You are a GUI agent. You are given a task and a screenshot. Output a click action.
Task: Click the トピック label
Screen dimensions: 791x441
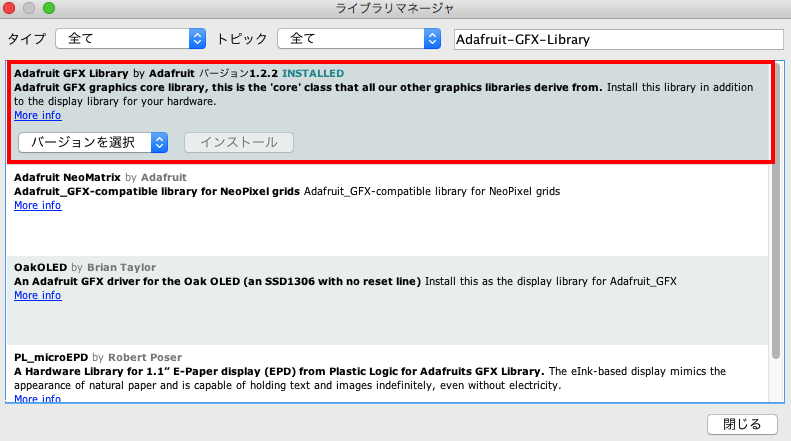pos(242,39)
